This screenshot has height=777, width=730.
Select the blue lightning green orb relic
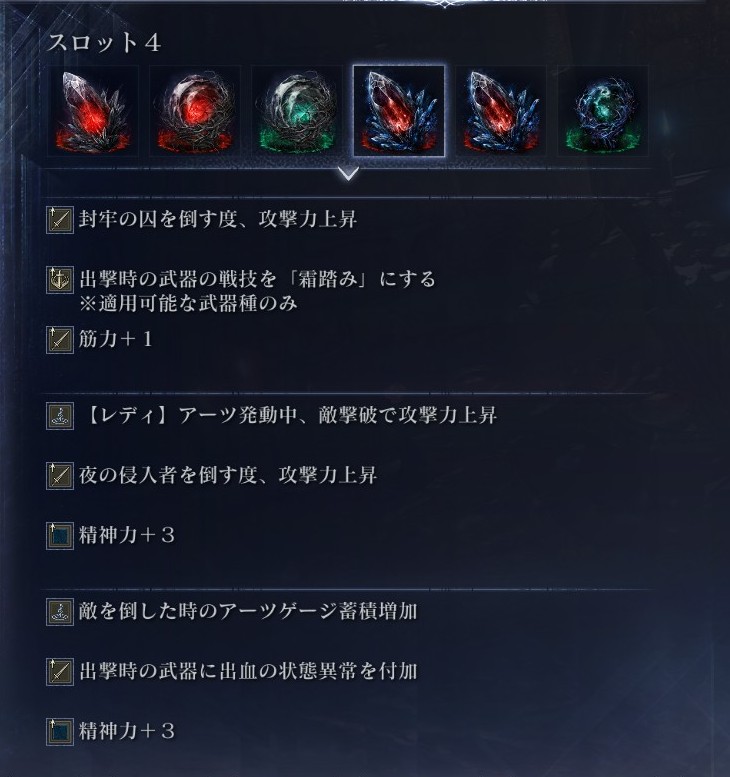coord(603,111)
